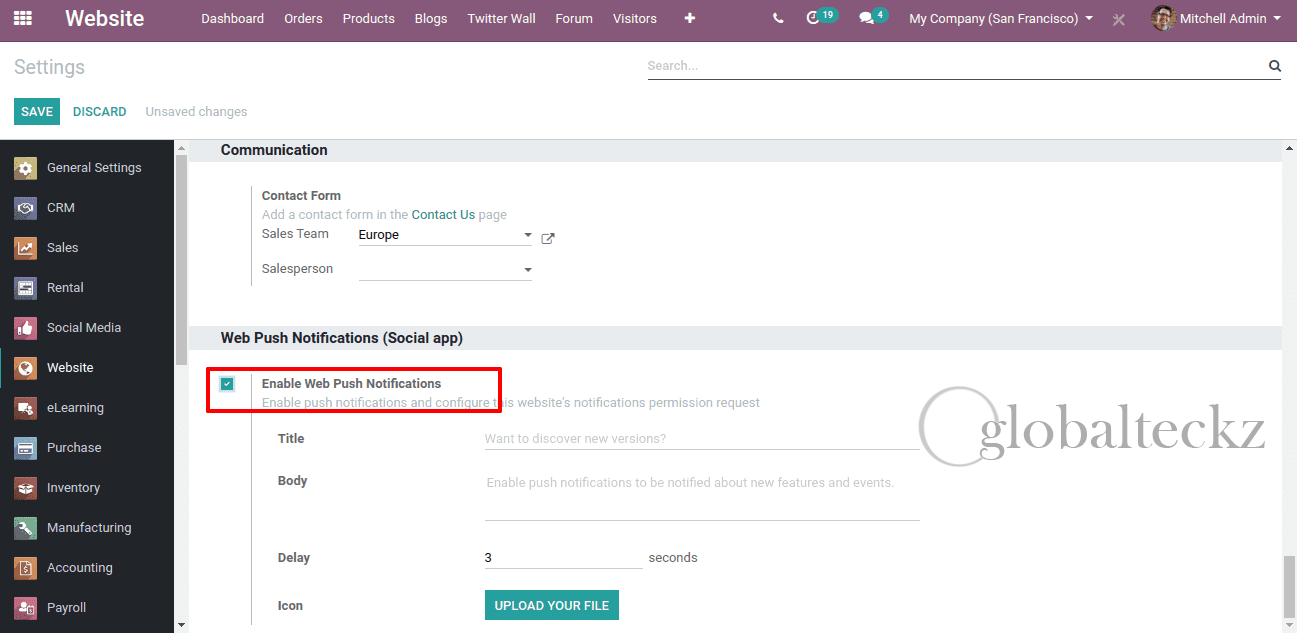
Task: Open the apps grid menu
Action: point(22,18)
